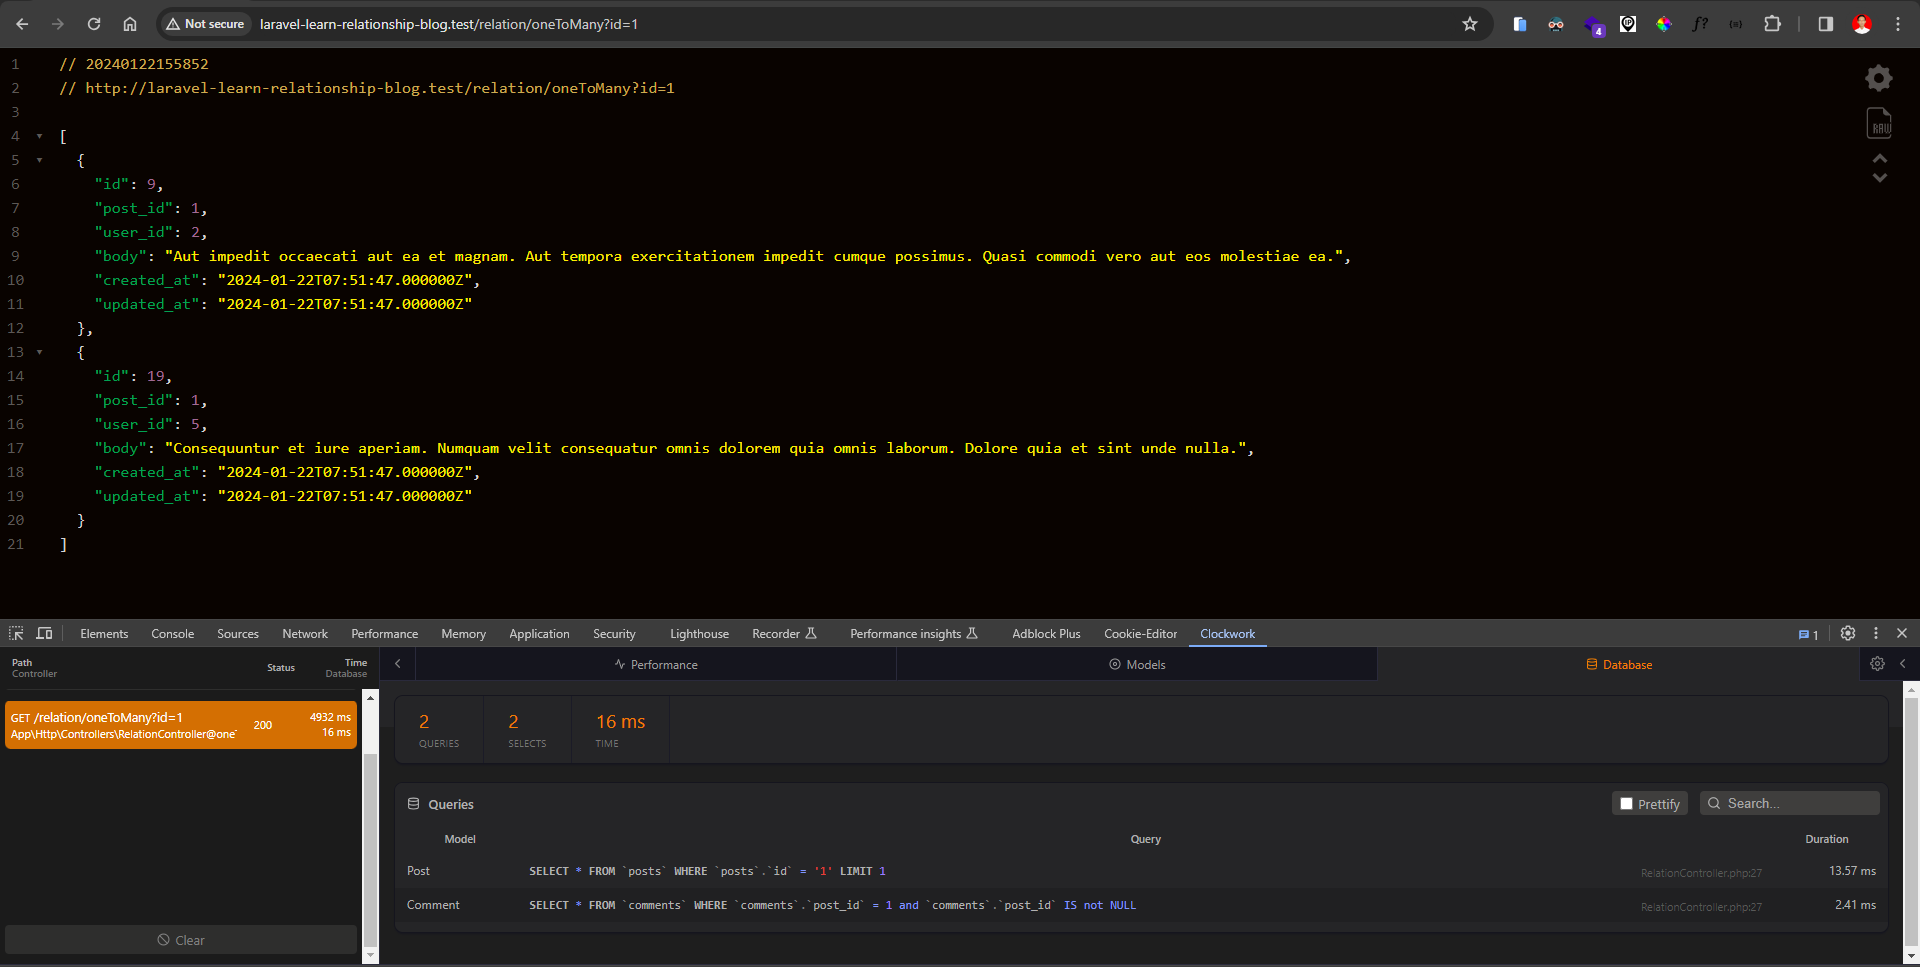Collapse the second object on line 13
This screenshot has width=1920, height=967.
(x=40, y=352)
